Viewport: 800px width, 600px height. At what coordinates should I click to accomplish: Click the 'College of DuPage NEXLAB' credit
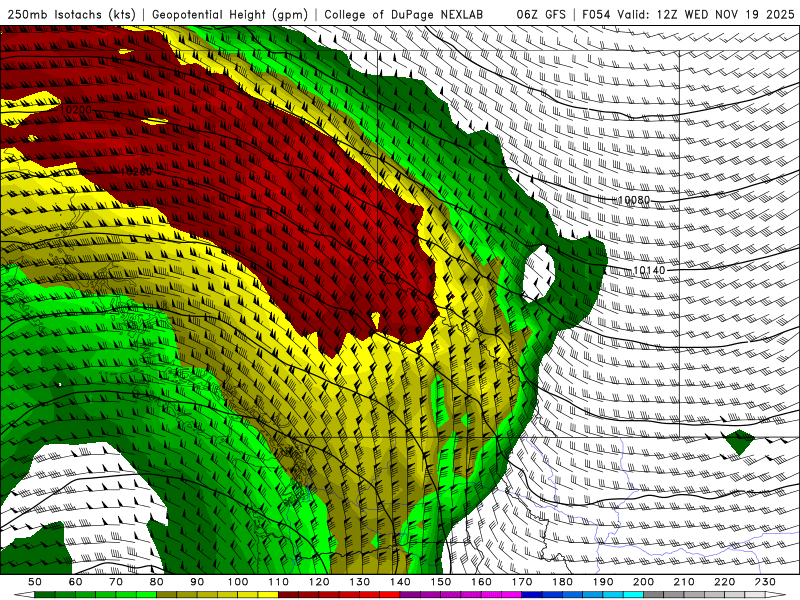(x=404, y=14)
